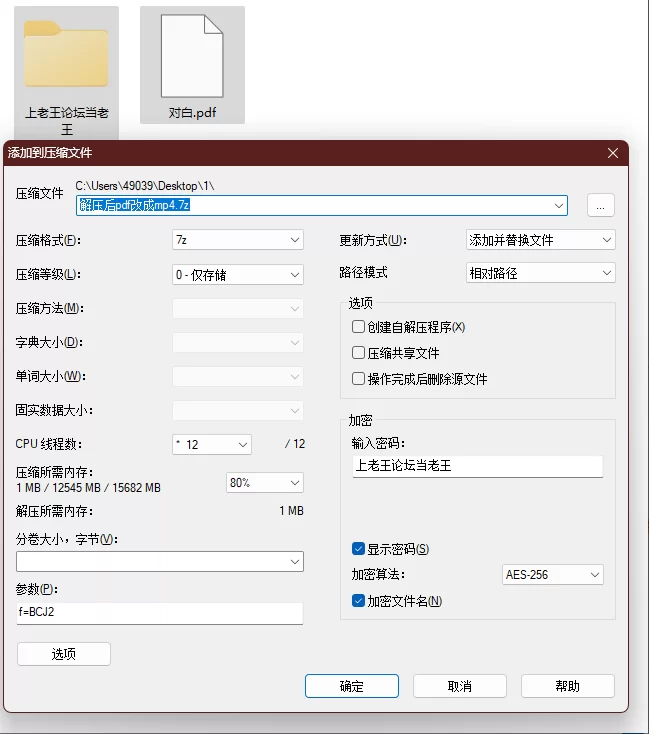
Task: Click the 上老王论坛当老王 folder name label
Action: click(66, 121)
